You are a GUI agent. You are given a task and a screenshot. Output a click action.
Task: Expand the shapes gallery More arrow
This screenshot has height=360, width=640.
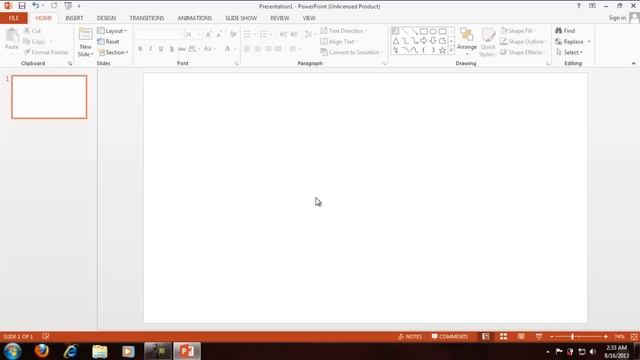coord(451,50)
